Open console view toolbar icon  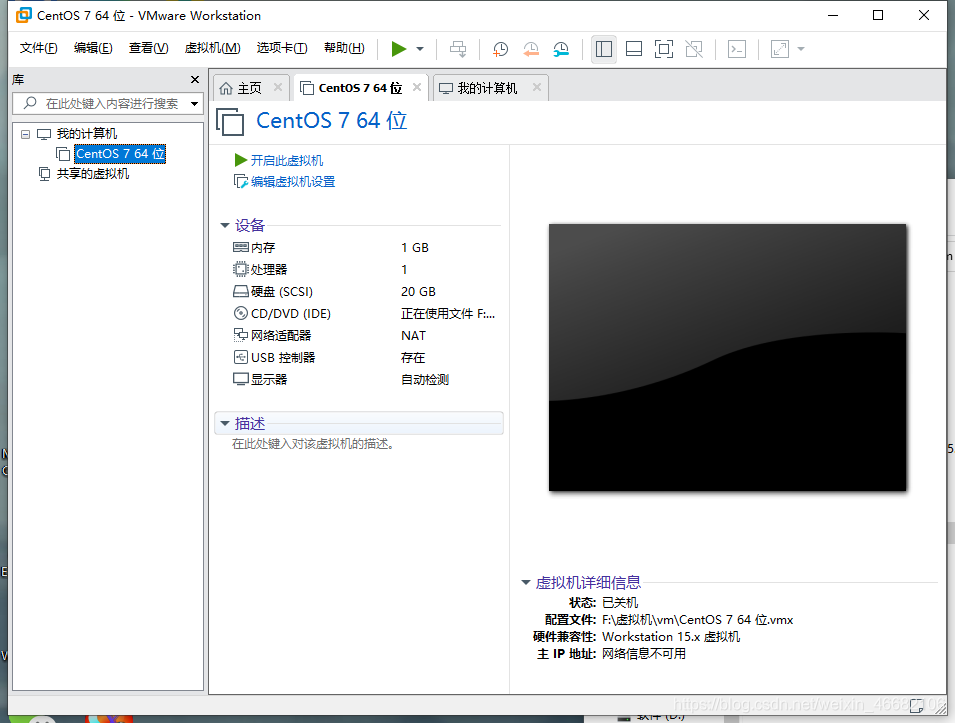click(x=737, y=49)
